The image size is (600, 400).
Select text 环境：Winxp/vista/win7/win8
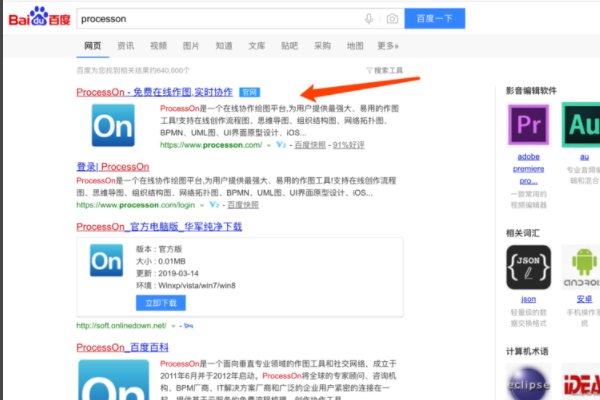point(186,286)
